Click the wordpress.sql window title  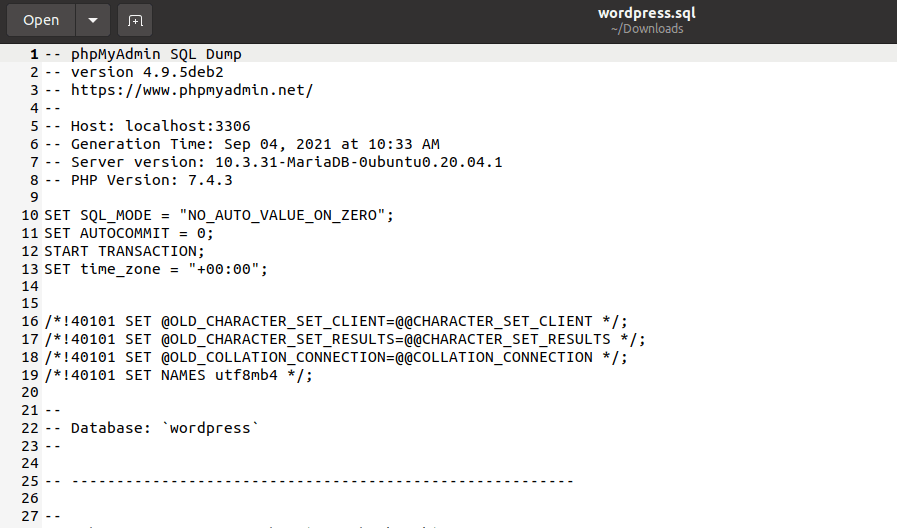pyautogui.click(x=646, y=13)
